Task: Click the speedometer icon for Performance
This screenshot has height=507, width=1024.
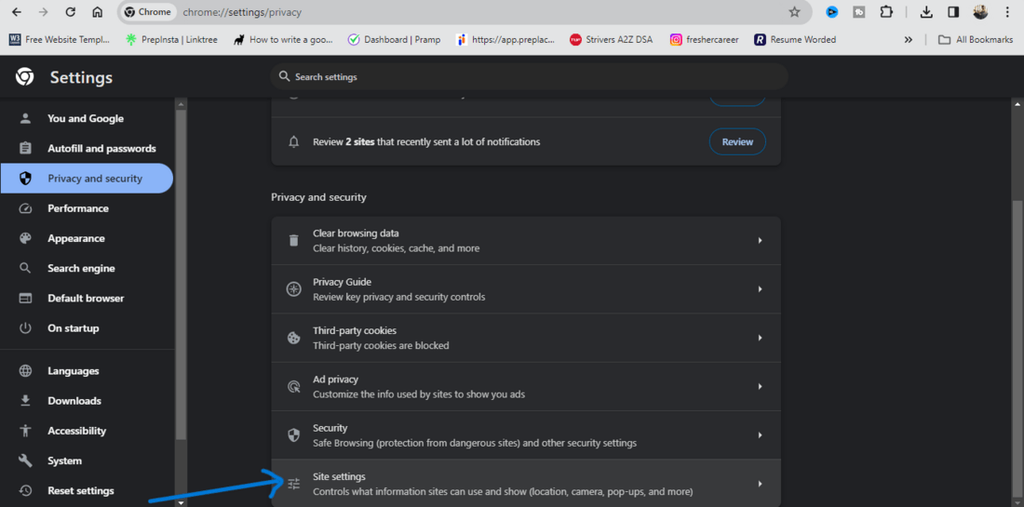Action: tap(25, 208)
